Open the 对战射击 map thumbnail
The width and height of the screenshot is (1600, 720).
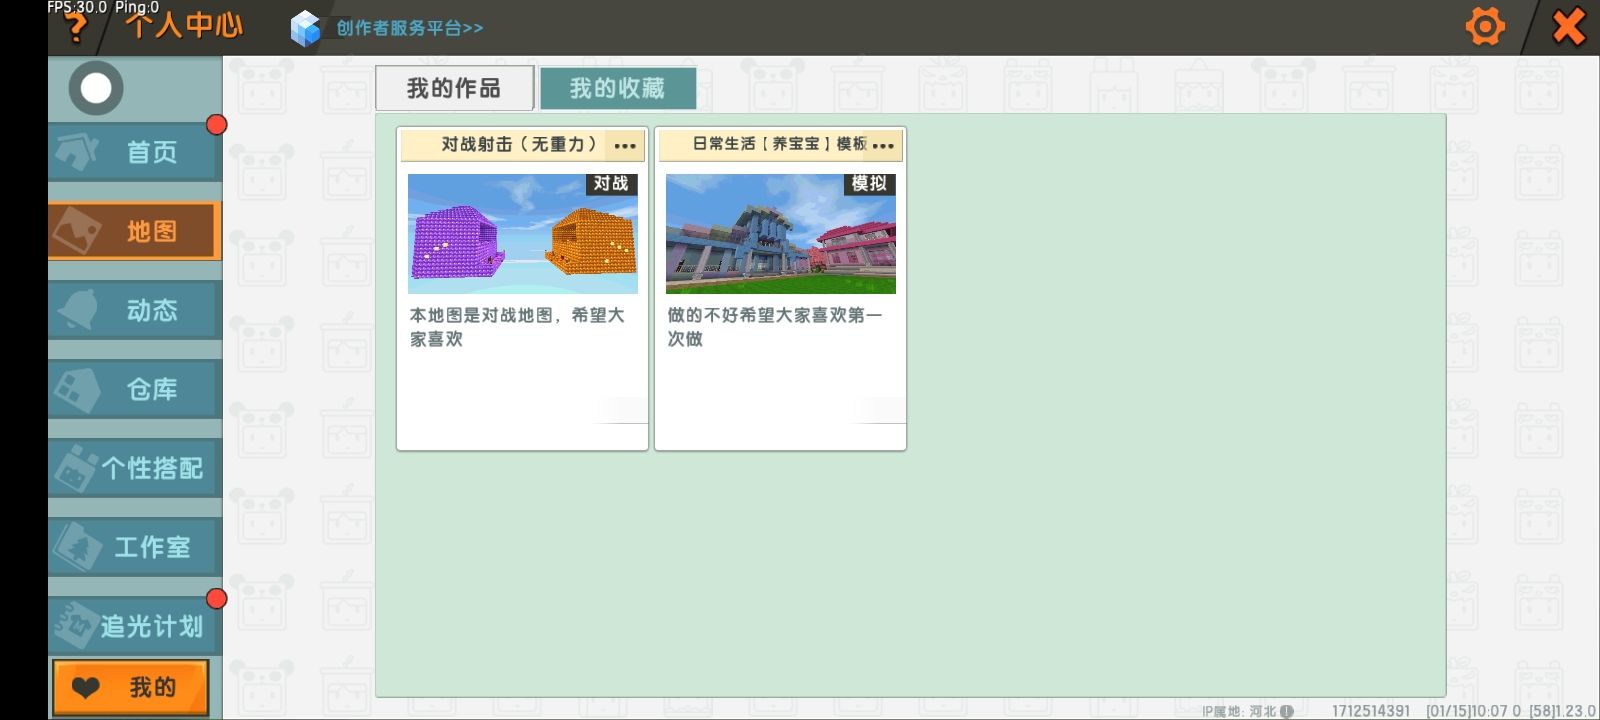pyautogui.click(x=522, y=234)
